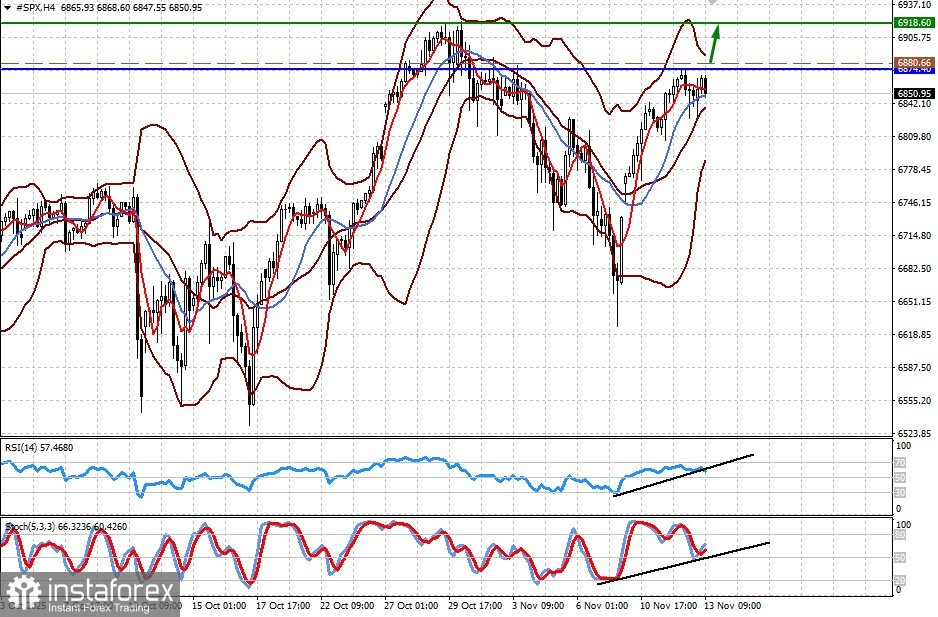Image resolution: width=938 pixels, height=617 pixels.
Task: Click the 13 Nov 09:00 time label
Action: pos(733,606)
